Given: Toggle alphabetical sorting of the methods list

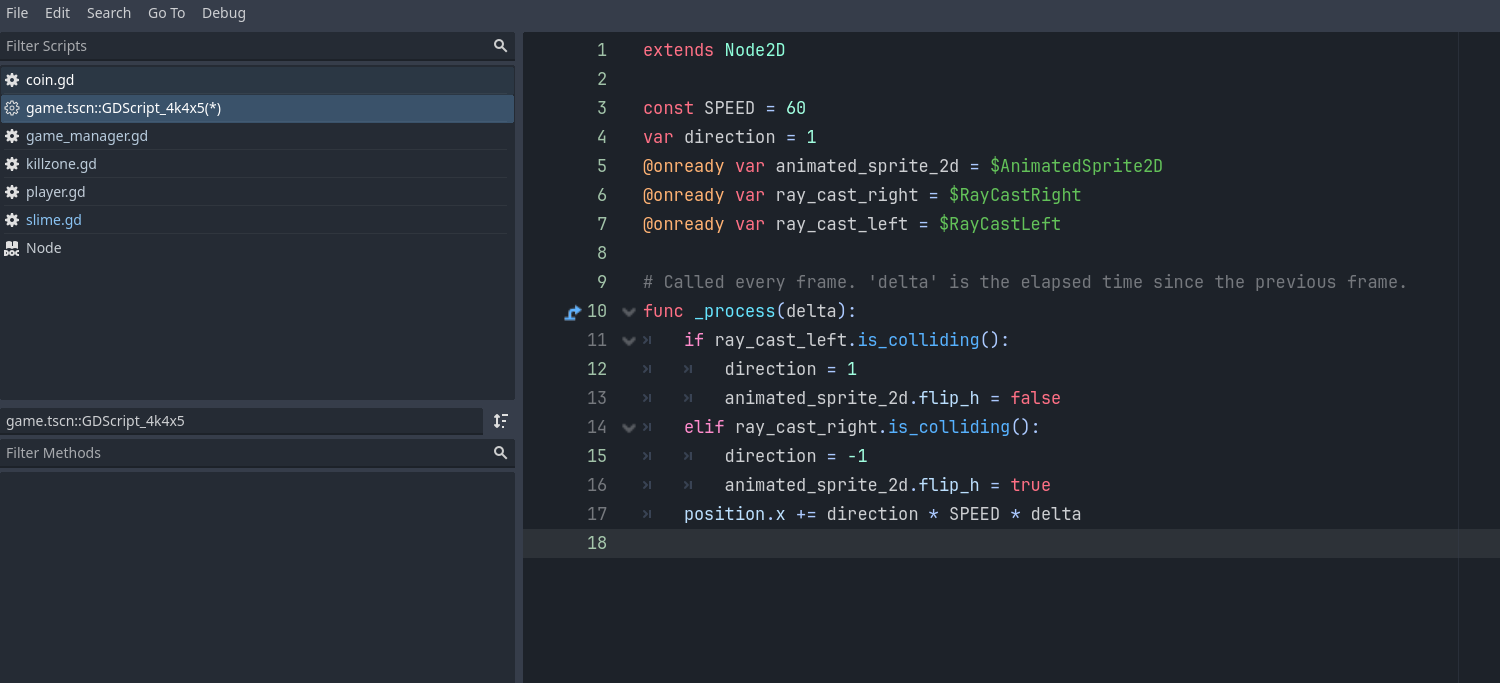Looking at the screenshot, I should pyautogui.click(x=501, y=421).
